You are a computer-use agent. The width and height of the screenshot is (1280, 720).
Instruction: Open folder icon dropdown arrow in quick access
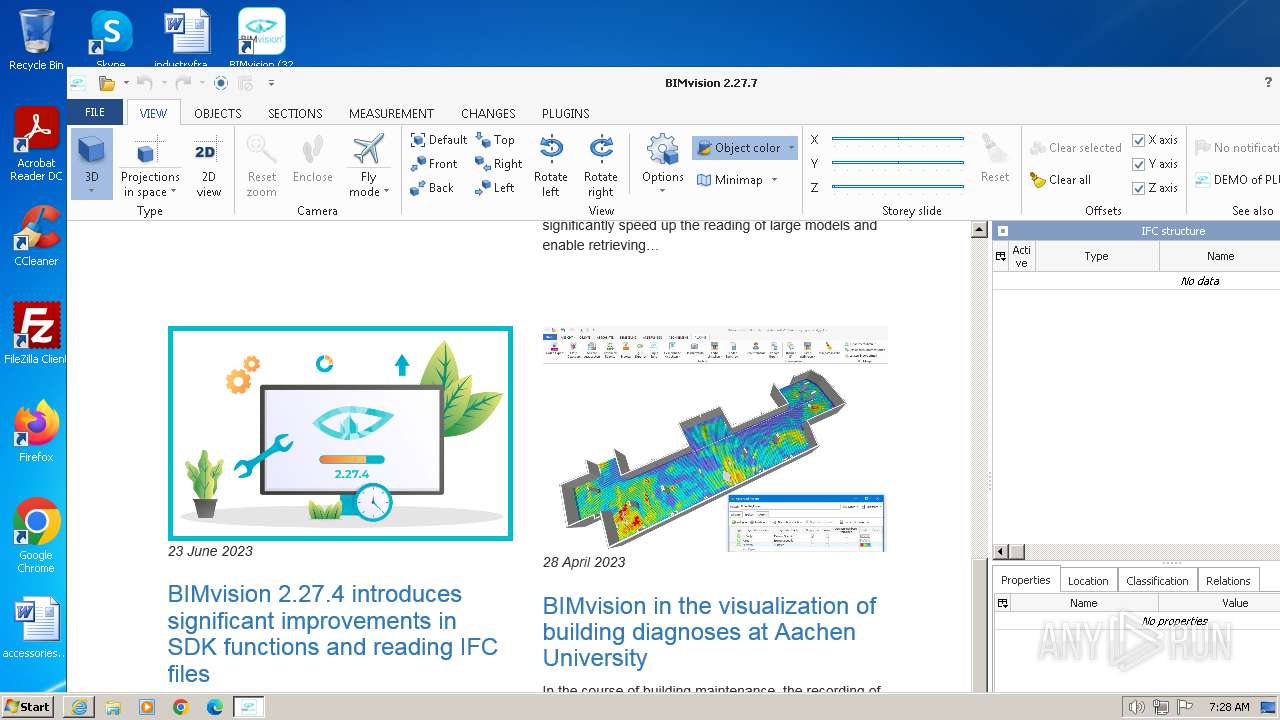tap(126, 83)
